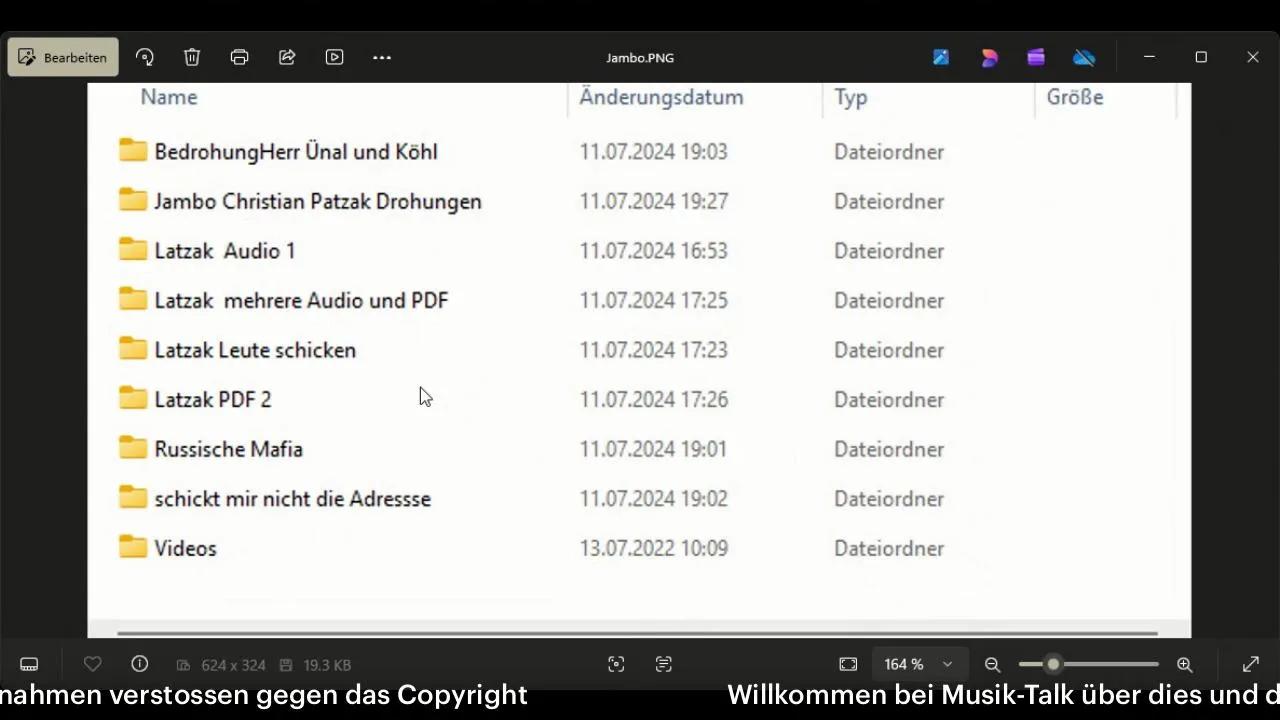Viewport: 1280px width, 720px height.
Task: Close the Photos window
Action: point(1253,57)
